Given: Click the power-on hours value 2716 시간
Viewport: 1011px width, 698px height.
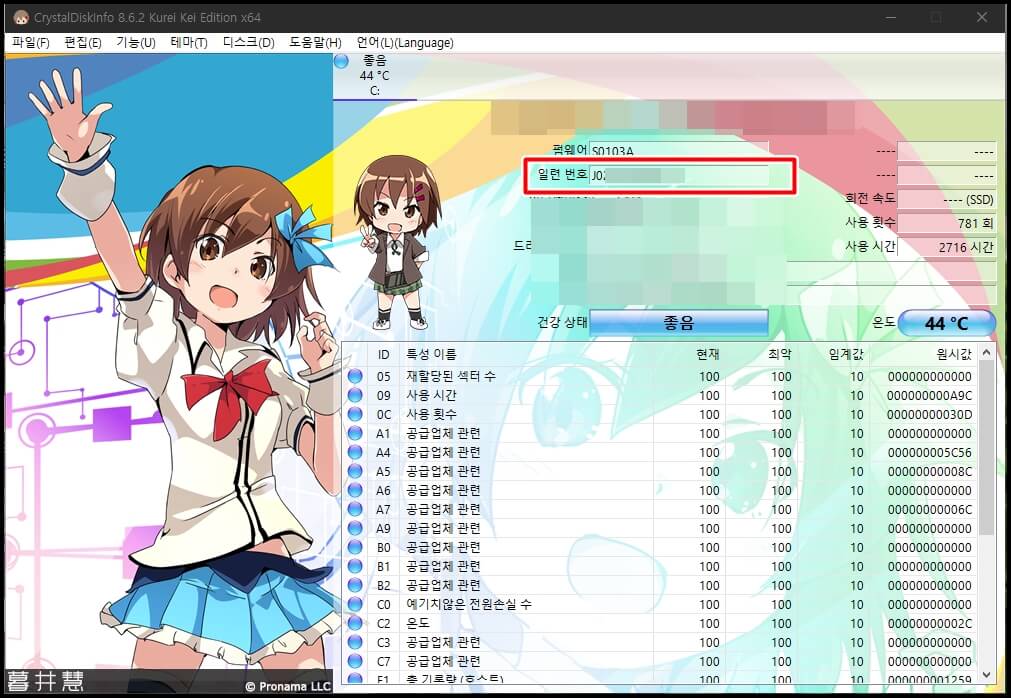Looking at the screenshot, I should tap(947, 247).
